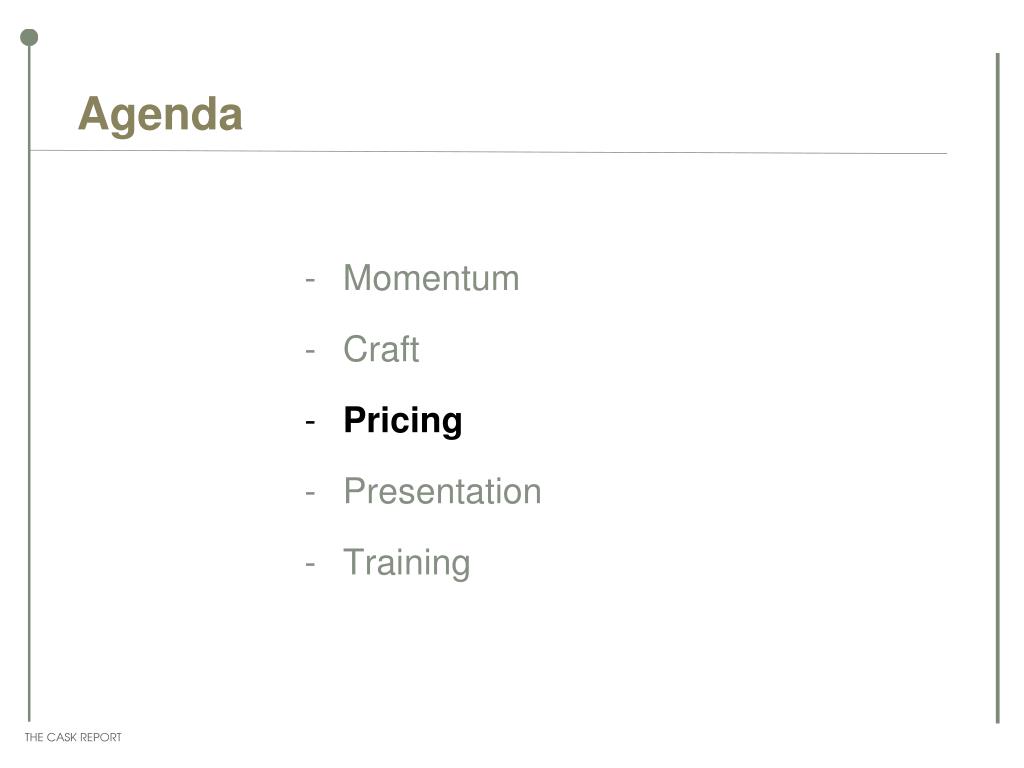Click the thick vertical bar on right edge
This screenshot has width=1024, height=768.
(x=998, y=389)
